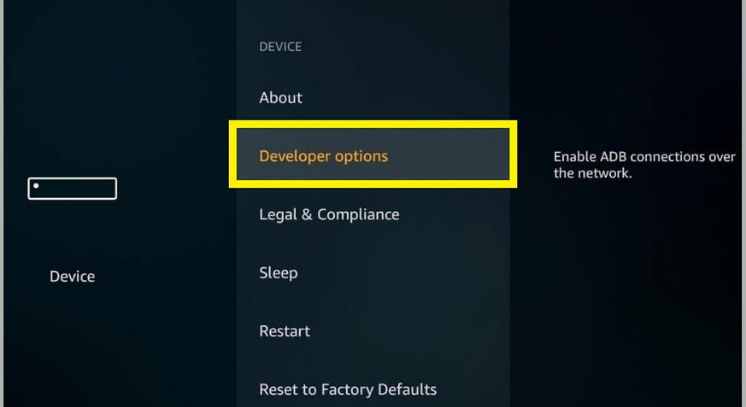Click the Device label under the icon
This screenshot has height=407, width=746.
coord(72,277)
